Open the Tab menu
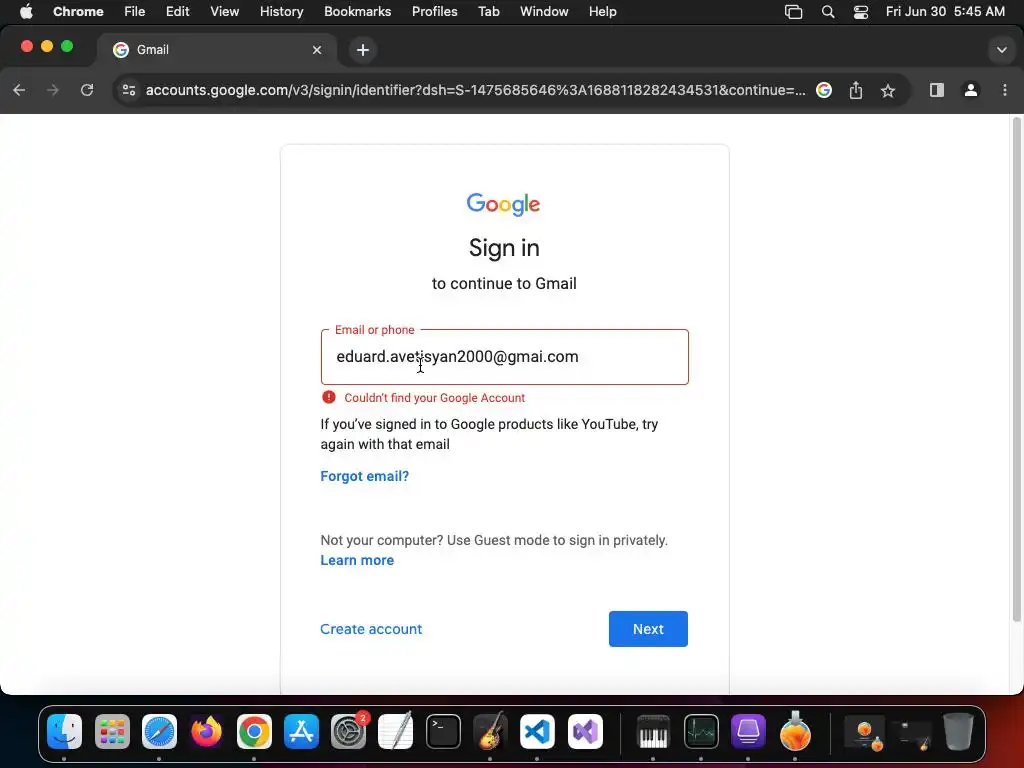Screen dimensions: 1024x768 (488, 11)
